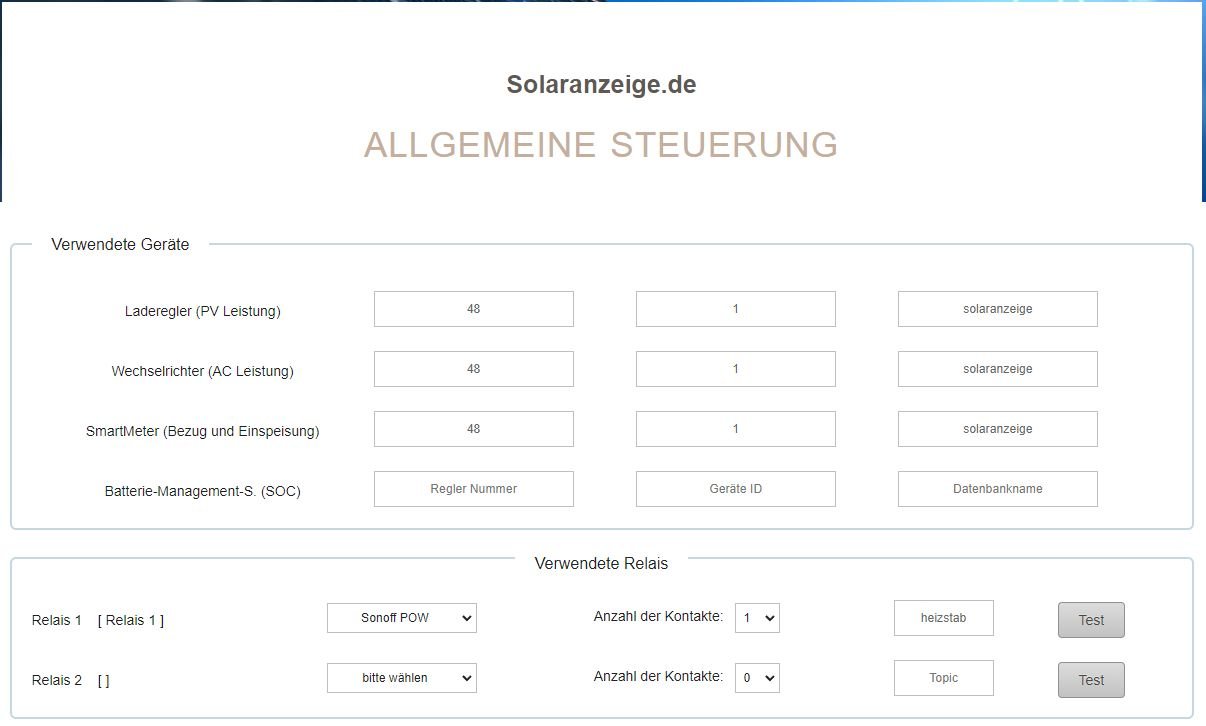
Task: Expand Relais 1 Anzahl der Kontakte dropdown
Action: click(756, 618)
